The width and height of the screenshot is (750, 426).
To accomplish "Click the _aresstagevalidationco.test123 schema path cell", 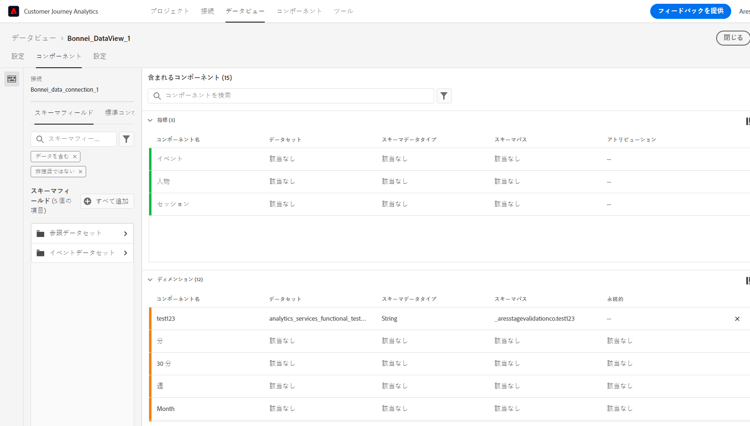I will pyautogui.click(x=534, y=319).
